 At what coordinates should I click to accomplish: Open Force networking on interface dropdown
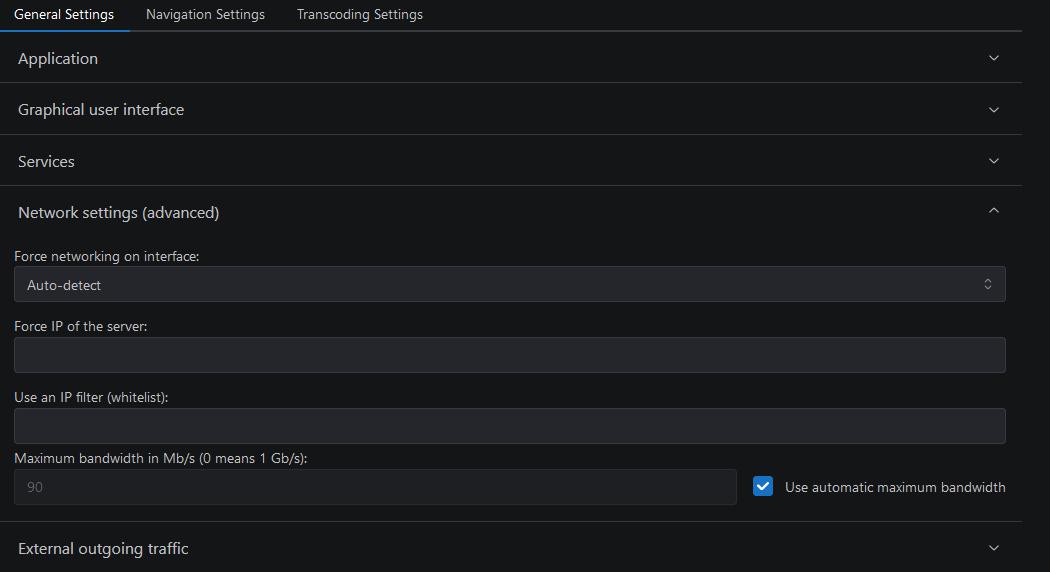[x=510, y=284]
